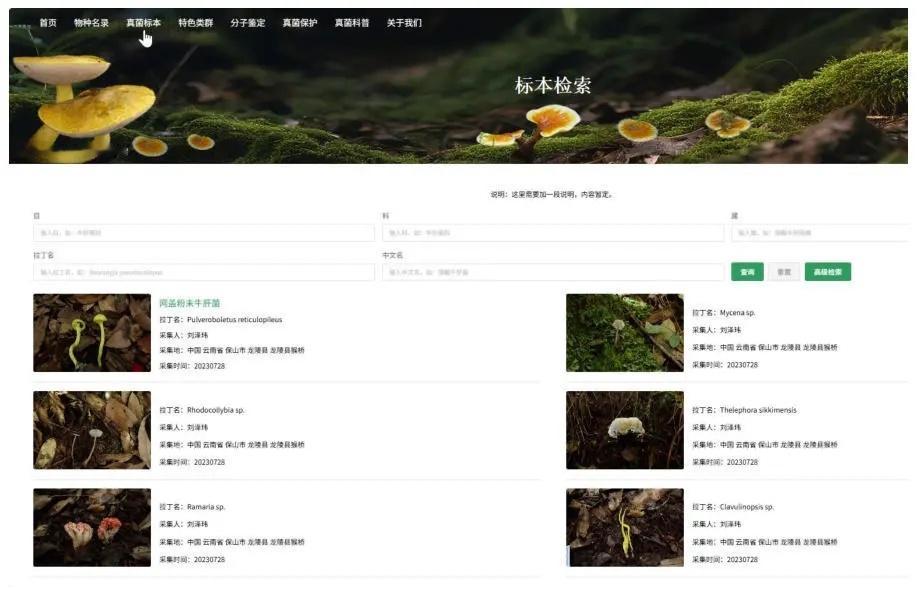Click the 说明 description line below the banner

(x=552, y=195)
